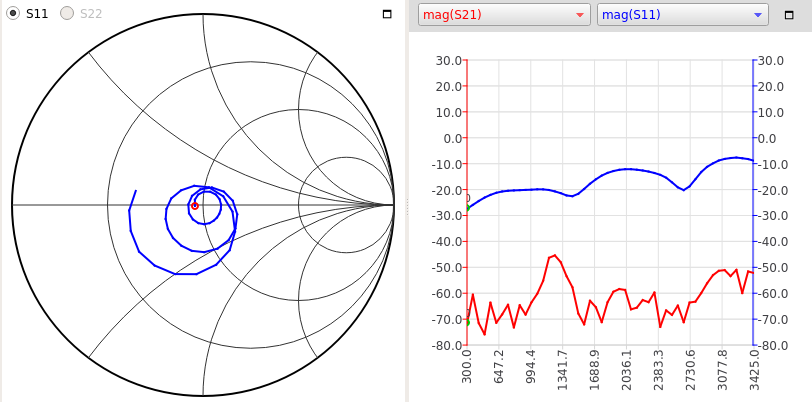Open the mag(S11) trace dropdown
The width and height of the screenshot is (812, 402).
tap(683, 15)
